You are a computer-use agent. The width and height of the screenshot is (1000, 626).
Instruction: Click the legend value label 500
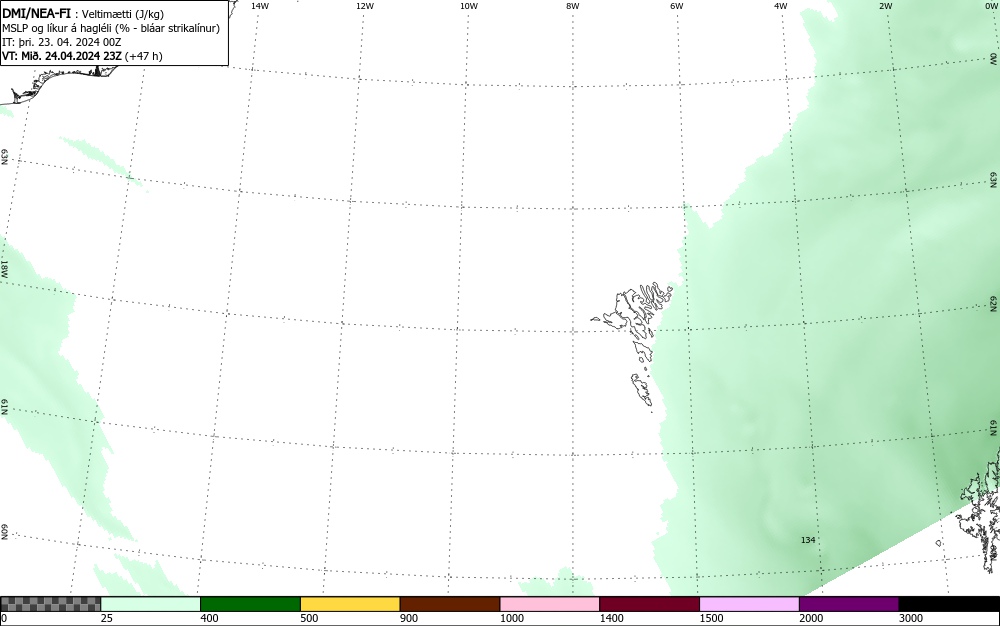[309, 618]
